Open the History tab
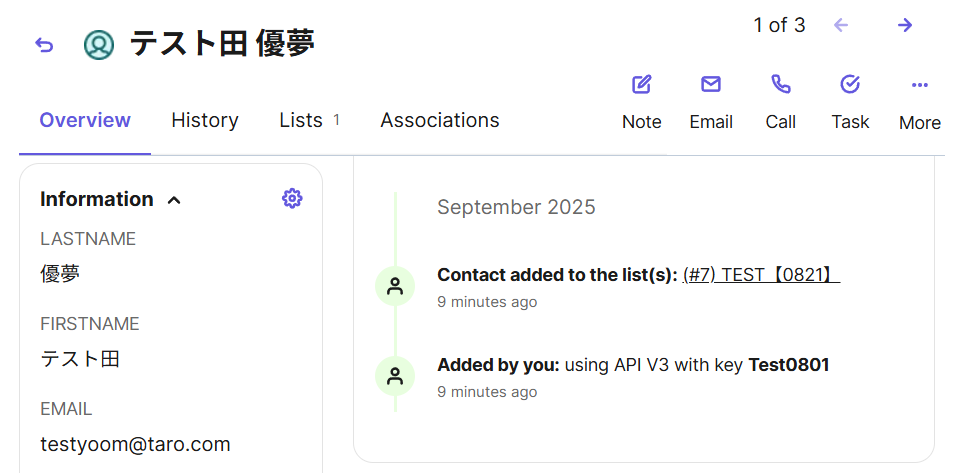 click(x=205, y=120)
